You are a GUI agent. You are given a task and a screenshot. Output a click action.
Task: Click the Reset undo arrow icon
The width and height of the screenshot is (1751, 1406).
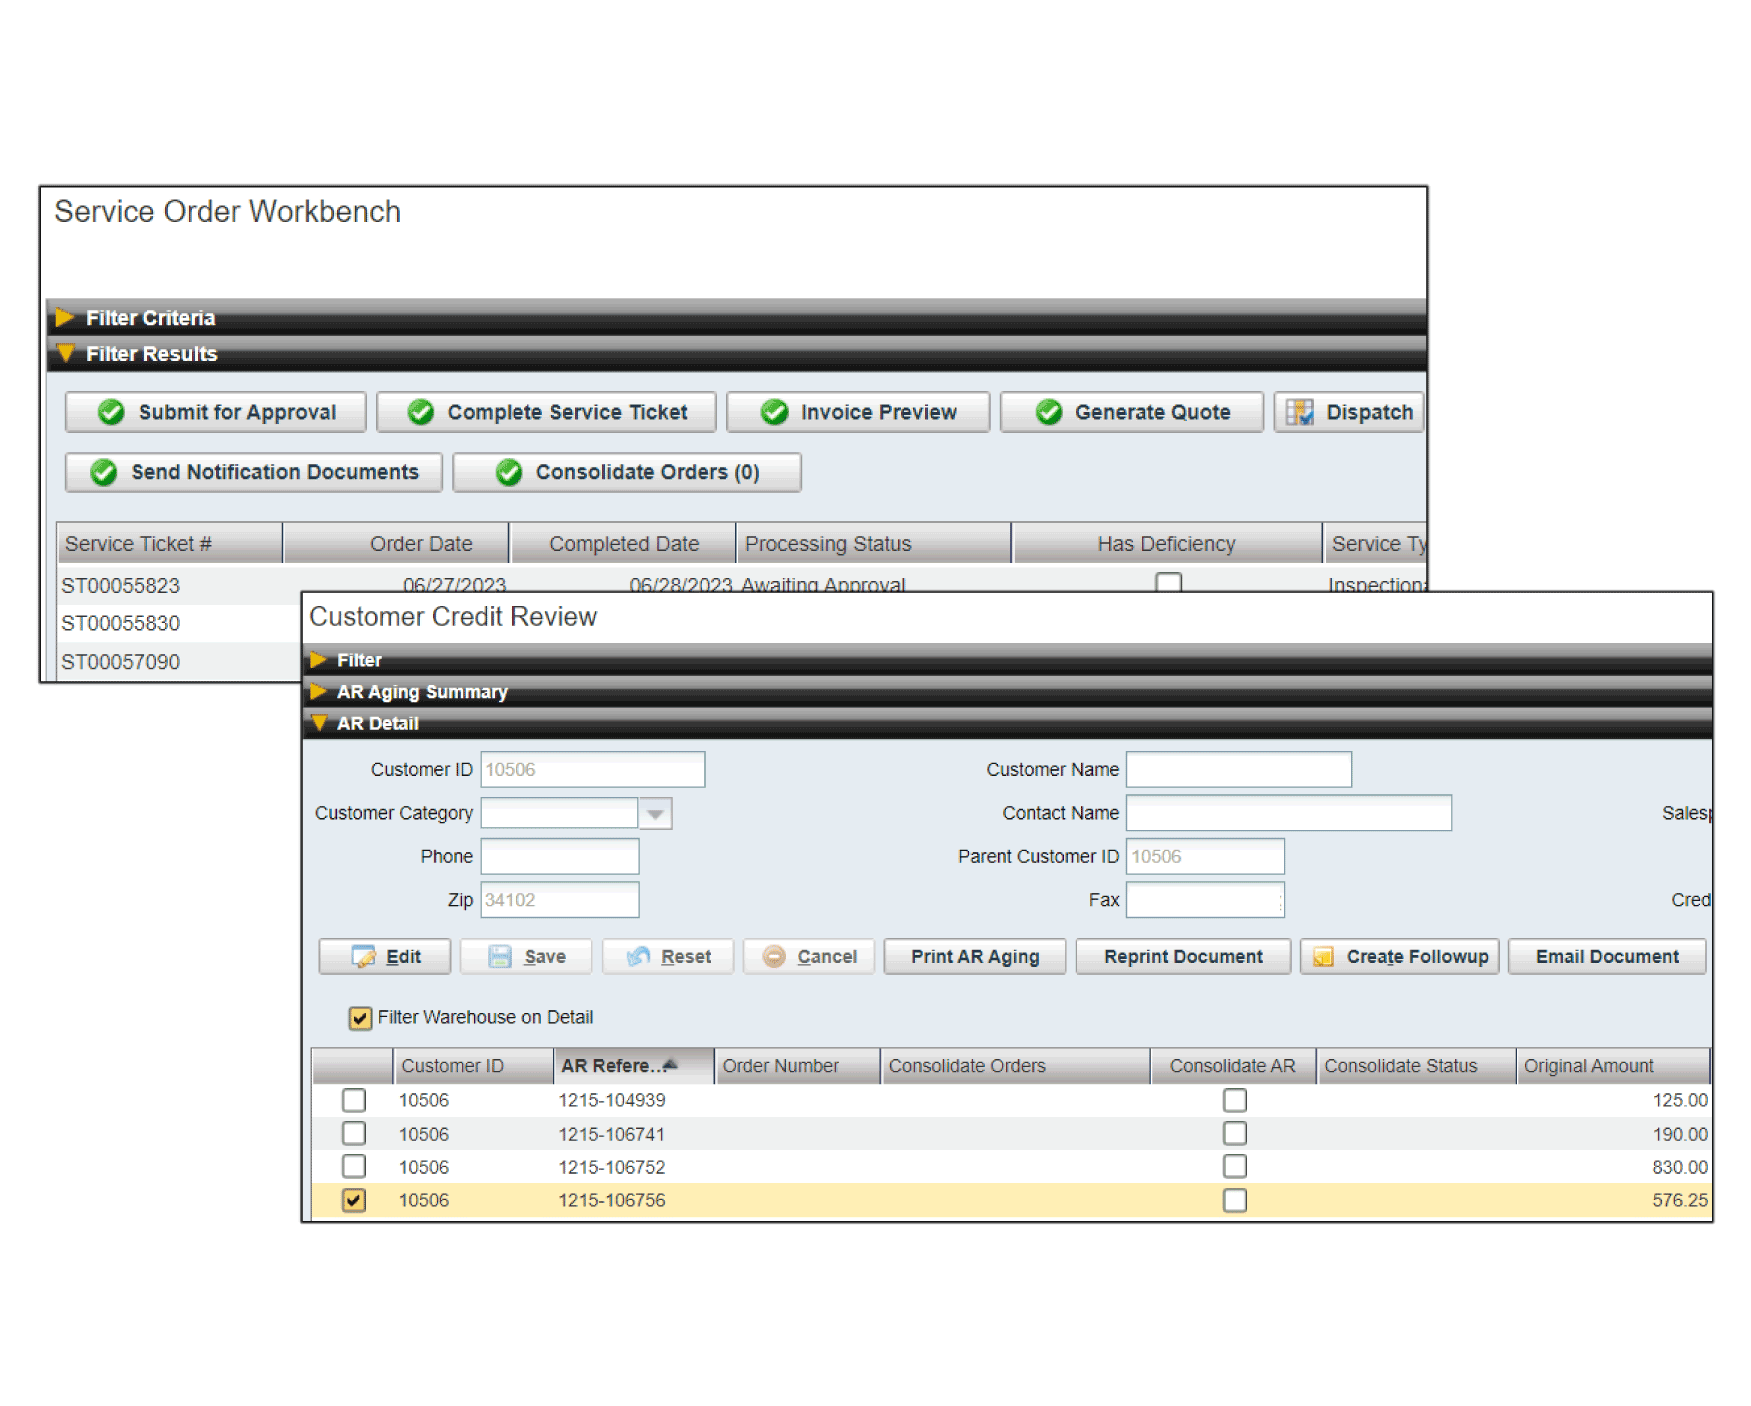click(638, 957)
